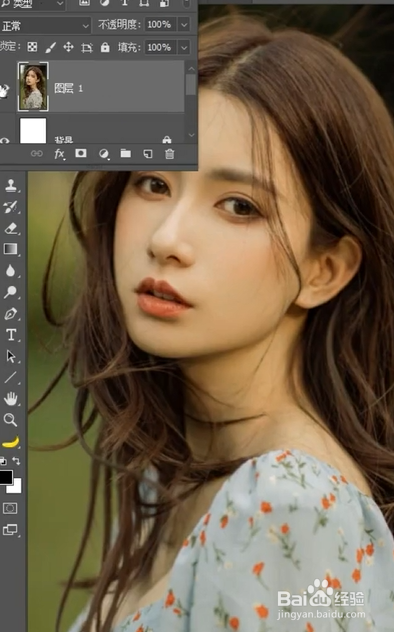Click layers panel scrollbar down arrow
394x632 pixels.
point(191,135)
